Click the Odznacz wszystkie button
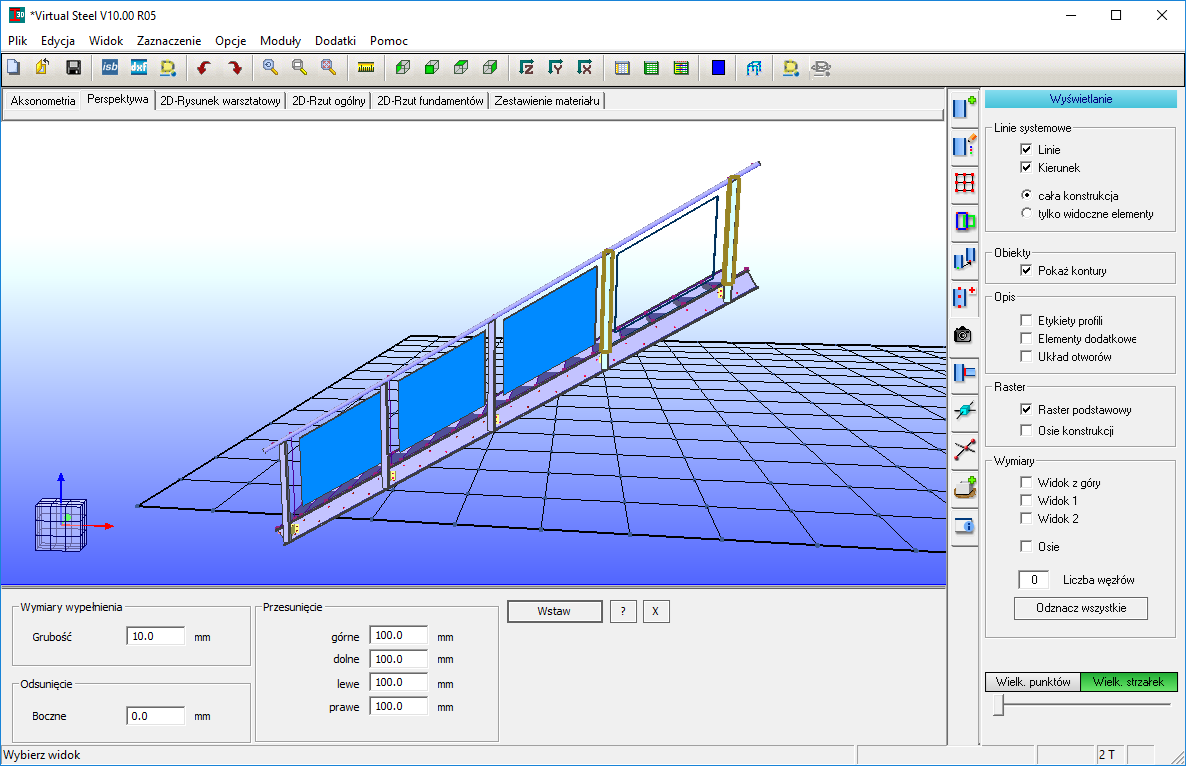Viewport: 1186px width, 766px height. 1080,609
